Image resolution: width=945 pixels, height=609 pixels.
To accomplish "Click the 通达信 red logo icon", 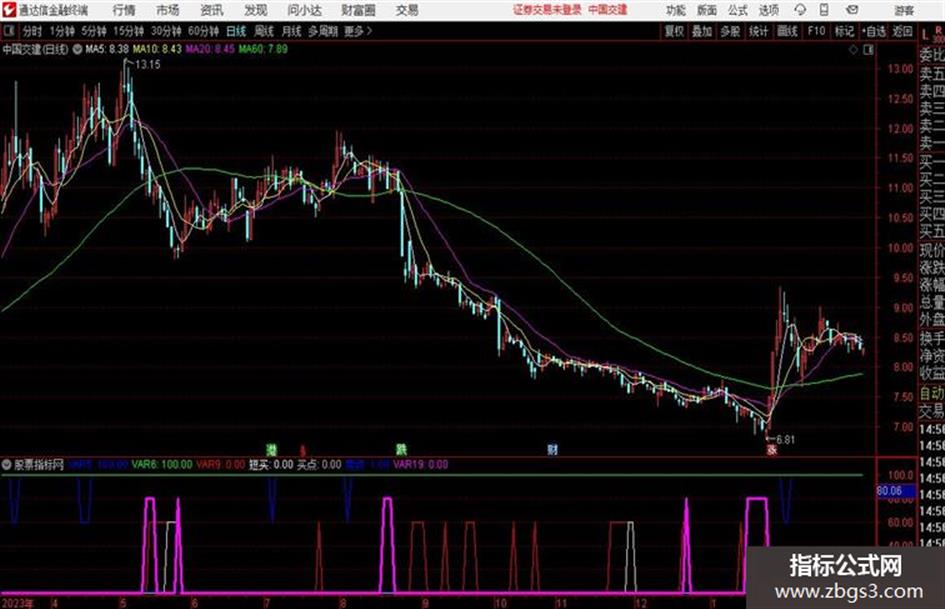I will pos(9,10).
